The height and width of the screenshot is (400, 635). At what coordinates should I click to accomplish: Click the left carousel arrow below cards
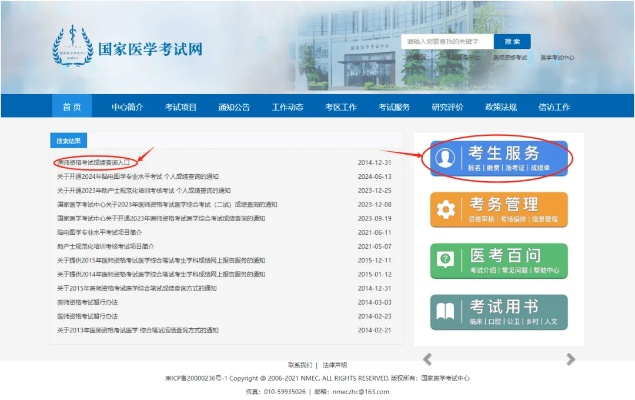click(x=427, y=359)
